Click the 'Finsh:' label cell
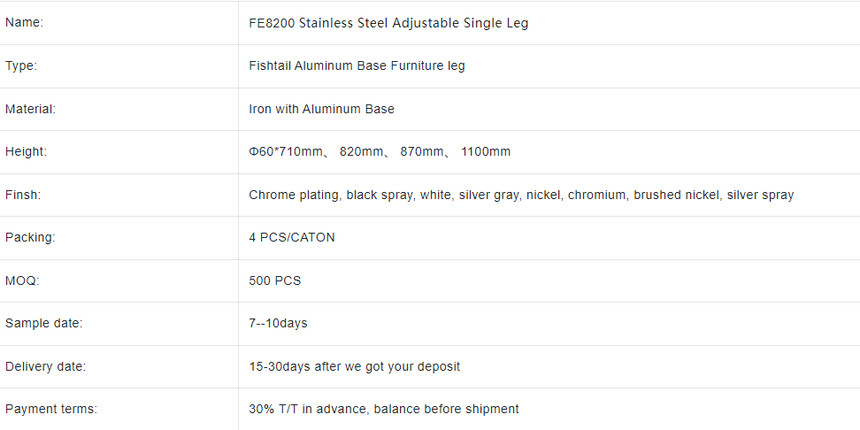 point(119,195)
